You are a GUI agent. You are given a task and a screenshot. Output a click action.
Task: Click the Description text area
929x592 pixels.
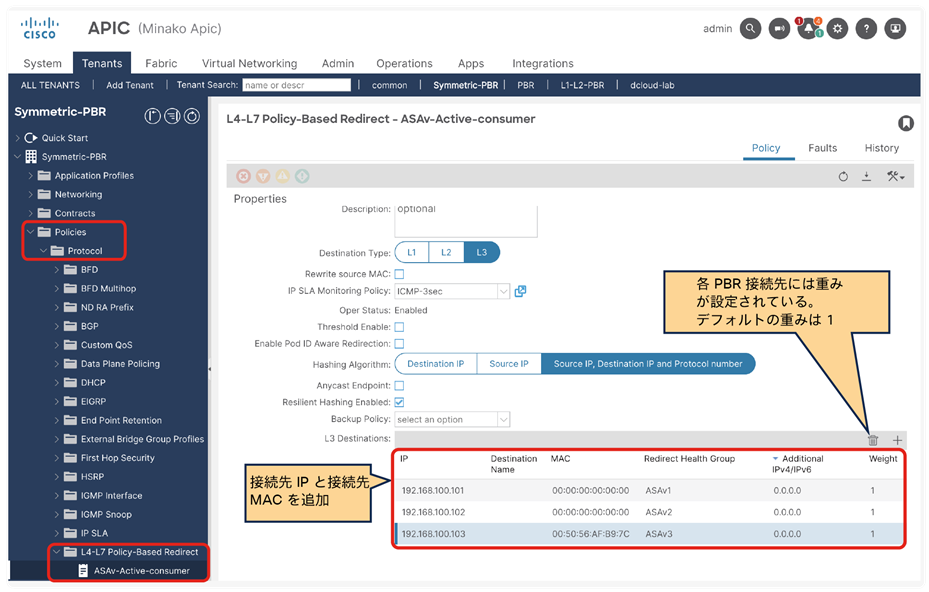point(466,220)
